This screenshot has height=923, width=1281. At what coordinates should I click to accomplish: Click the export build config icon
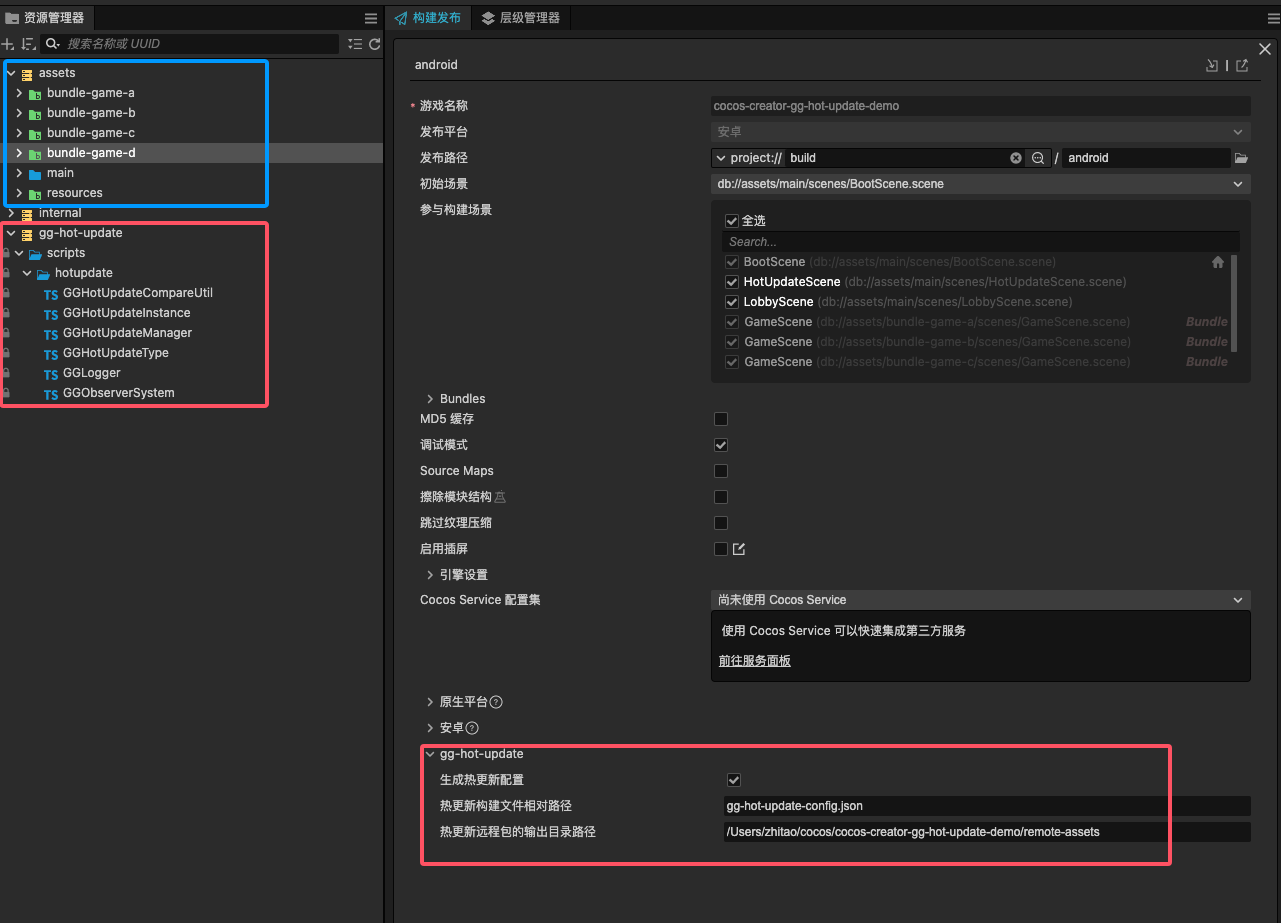1242,65
